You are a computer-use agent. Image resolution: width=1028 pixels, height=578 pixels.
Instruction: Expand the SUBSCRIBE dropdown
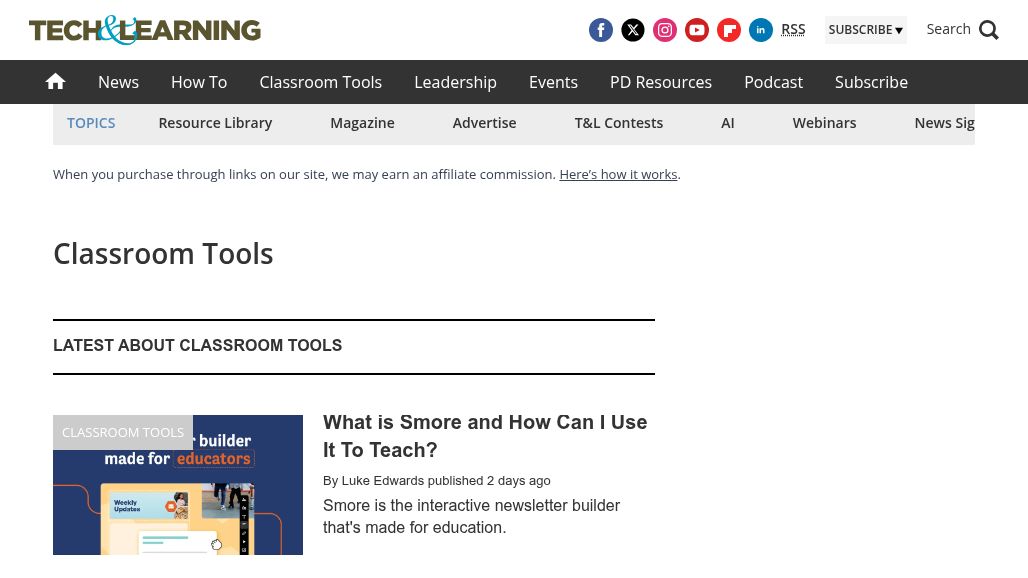(x=865, y=30)
